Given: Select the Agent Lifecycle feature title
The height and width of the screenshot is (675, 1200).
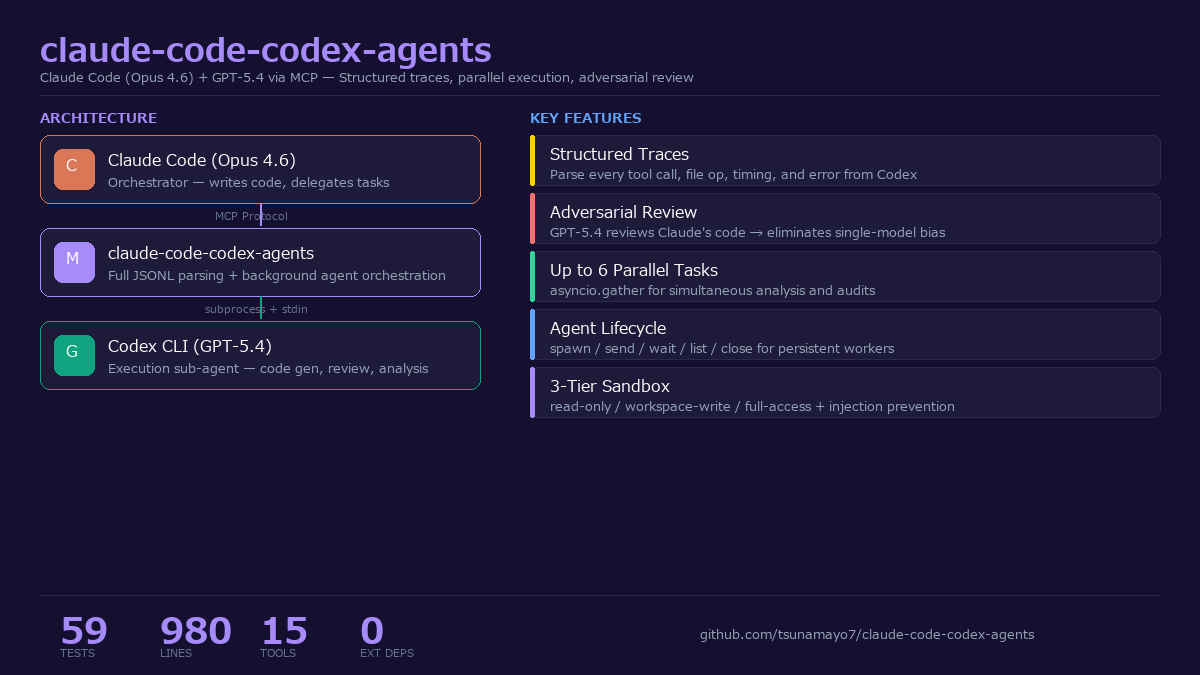Looking at the screenshot, I should [x=608, y=328].
